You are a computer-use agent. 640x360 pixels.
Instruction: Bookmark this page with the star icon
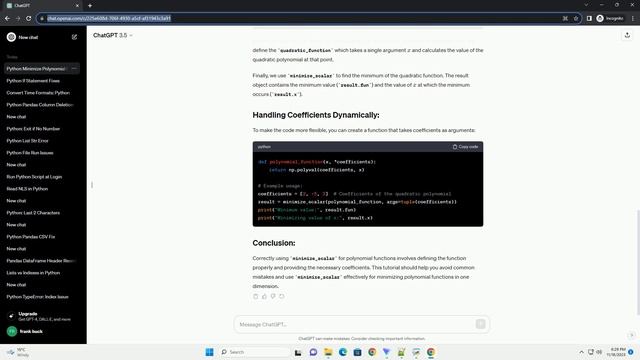point(576,18)
